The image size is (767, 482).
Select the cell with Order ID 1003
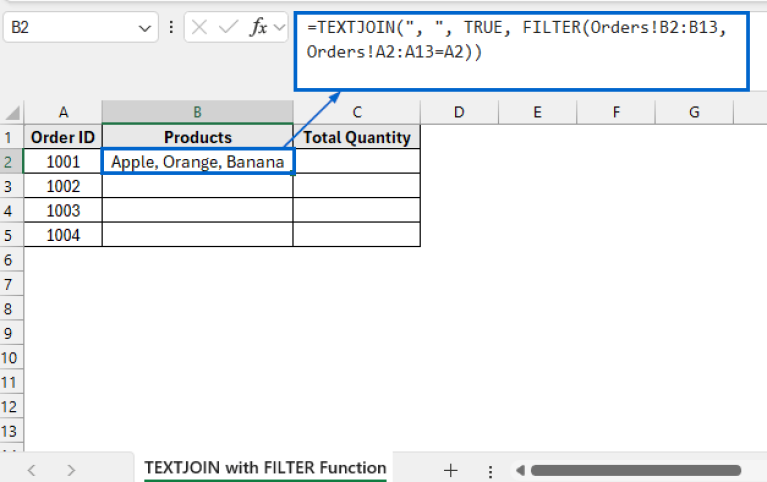63,210
